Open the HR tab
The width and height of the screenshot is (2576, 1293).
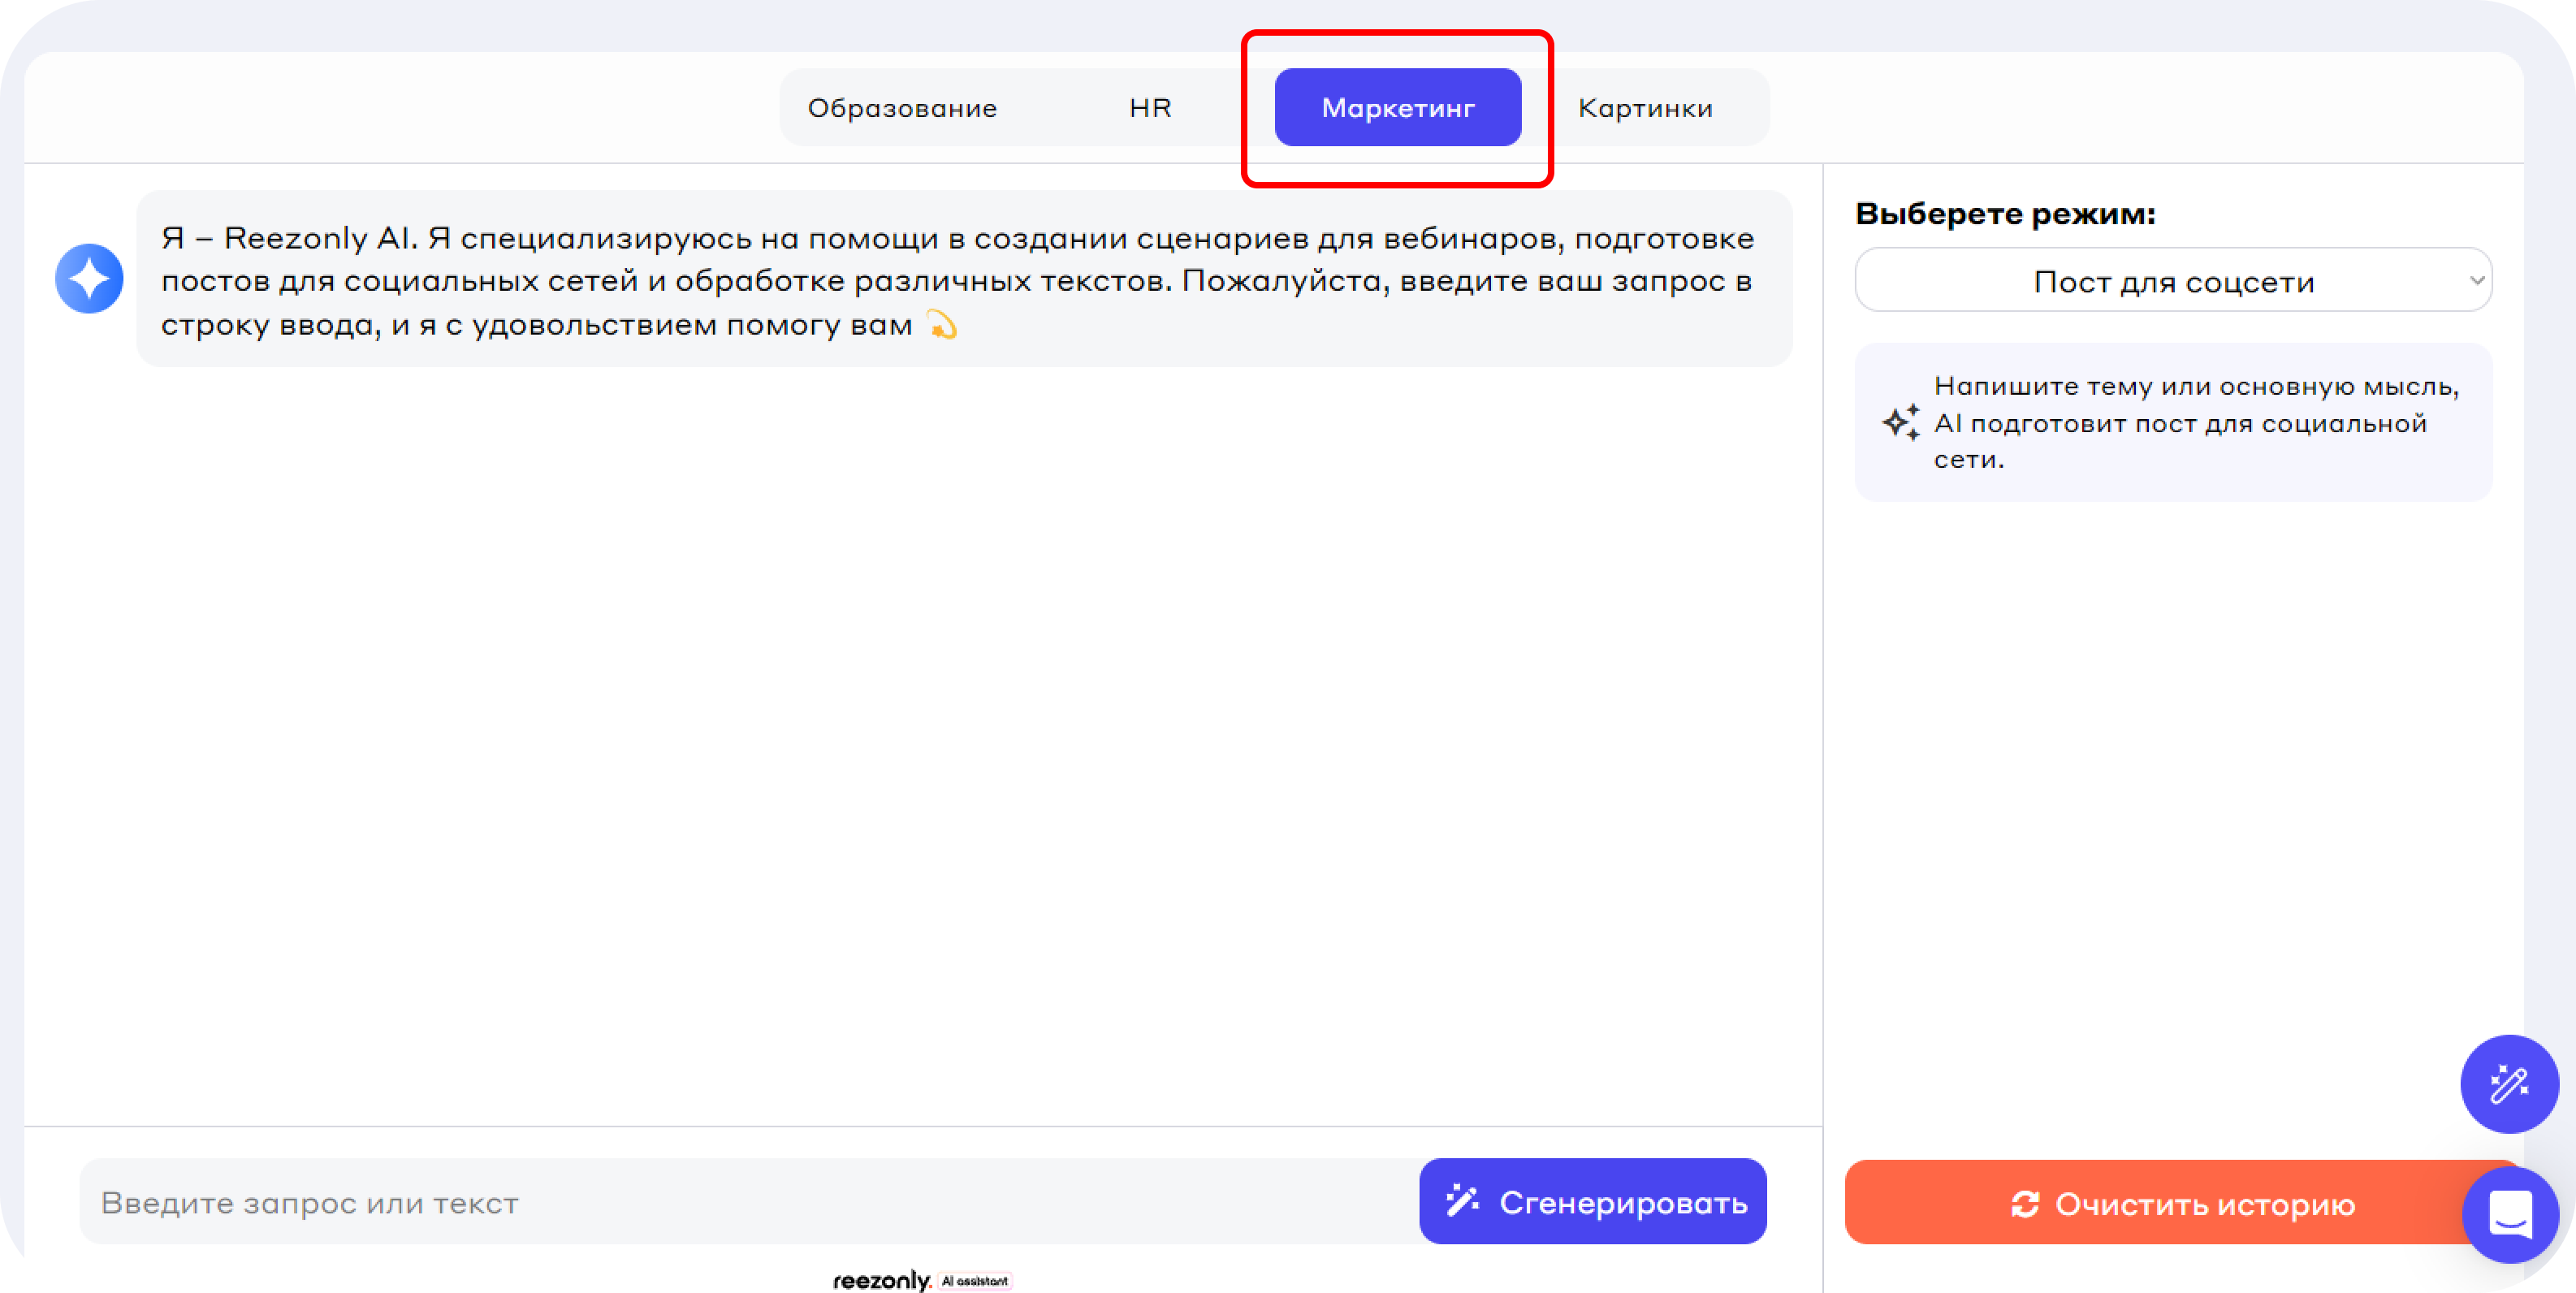(x=1150, y=107)
